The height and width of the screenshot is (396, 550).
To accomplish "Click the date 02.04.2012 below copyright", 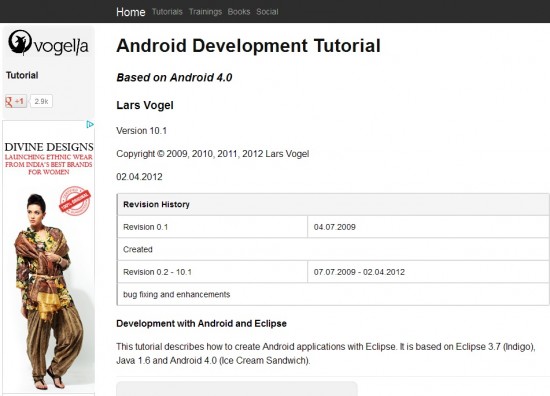I will [x=139, y=177].
